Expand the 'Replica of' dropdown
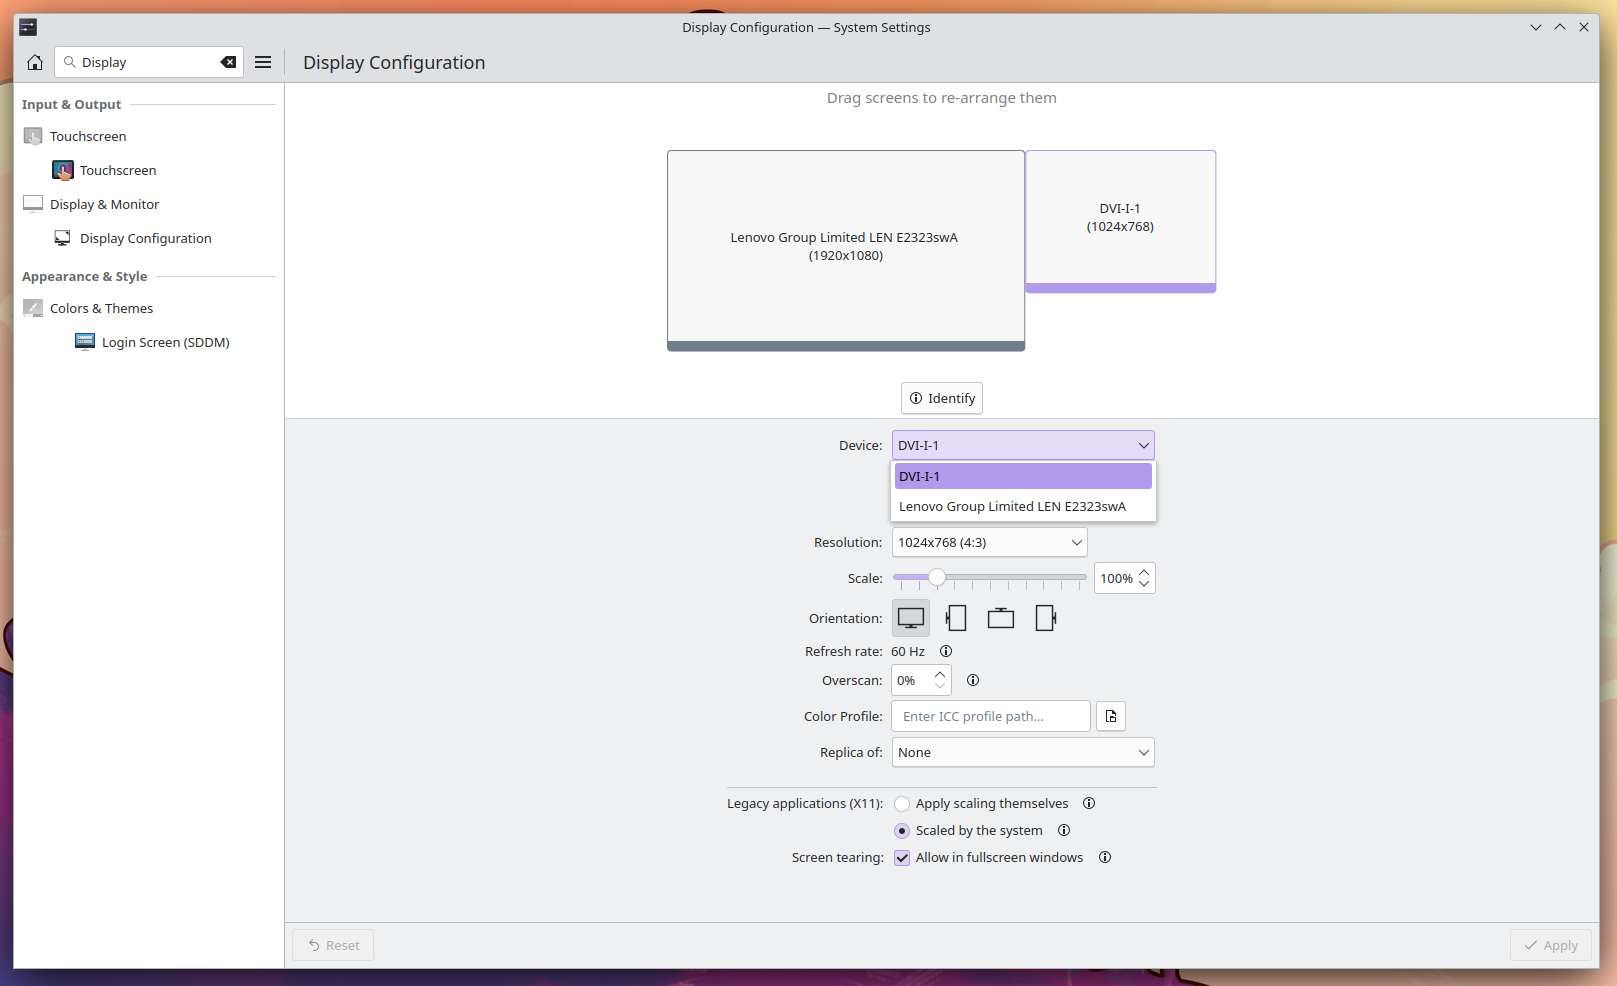1617x986 pixels. click(1022, 752)
